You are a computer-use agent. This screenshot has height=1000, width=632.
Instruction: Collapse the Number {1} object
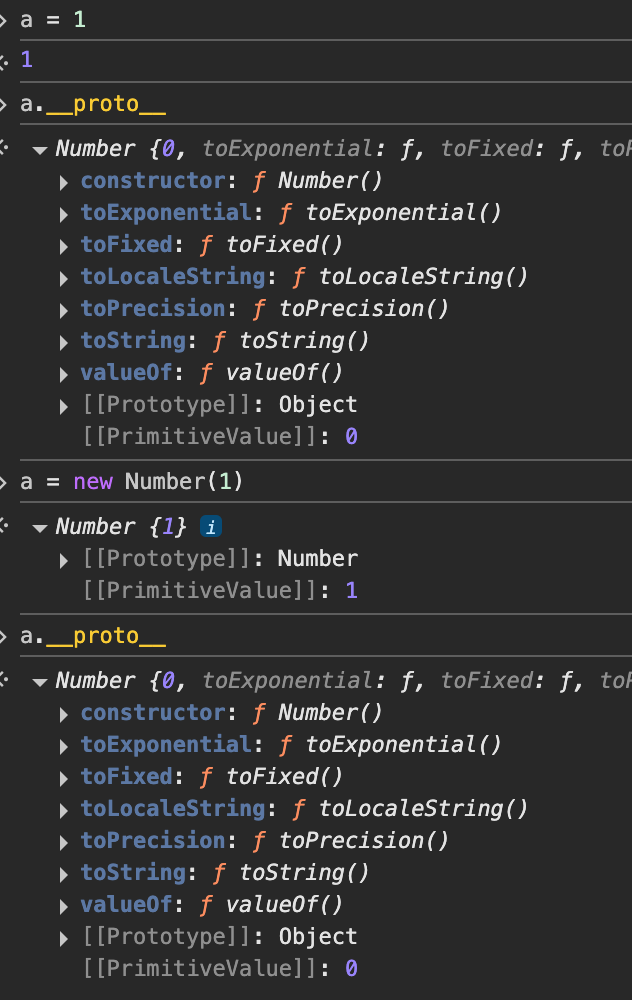tap(40, 527)
